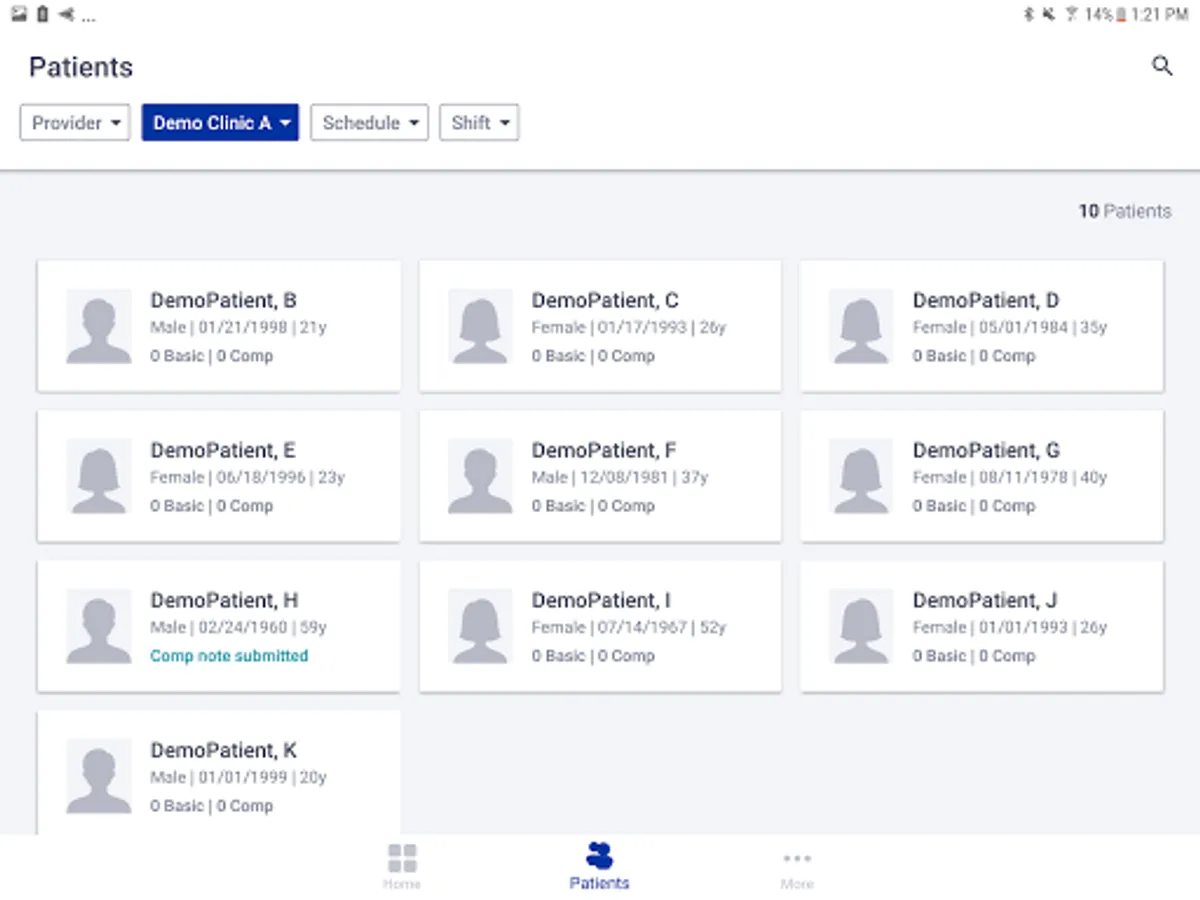The image size is (1200, 900).
Task: Tap DemoPatient, G avatar
Action: [861, 476]
